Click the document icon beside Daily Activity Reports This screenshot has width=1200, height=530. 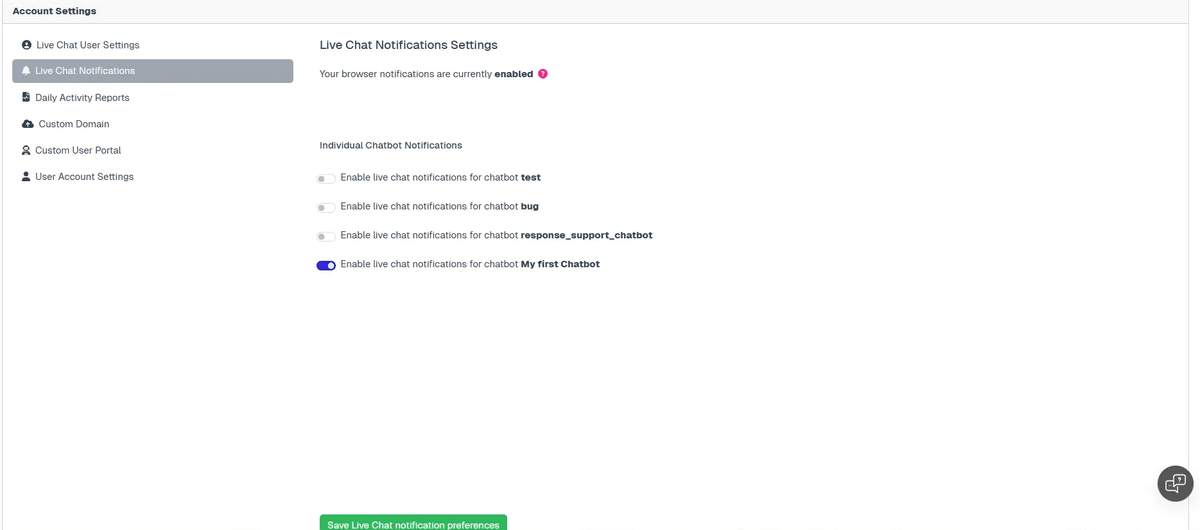(26, 98)
